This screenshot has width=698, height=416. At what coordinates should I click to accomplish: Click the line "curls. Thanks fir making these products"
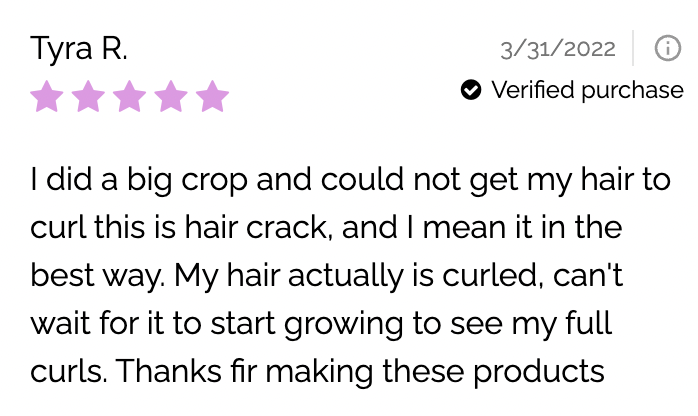click(317, 372)
